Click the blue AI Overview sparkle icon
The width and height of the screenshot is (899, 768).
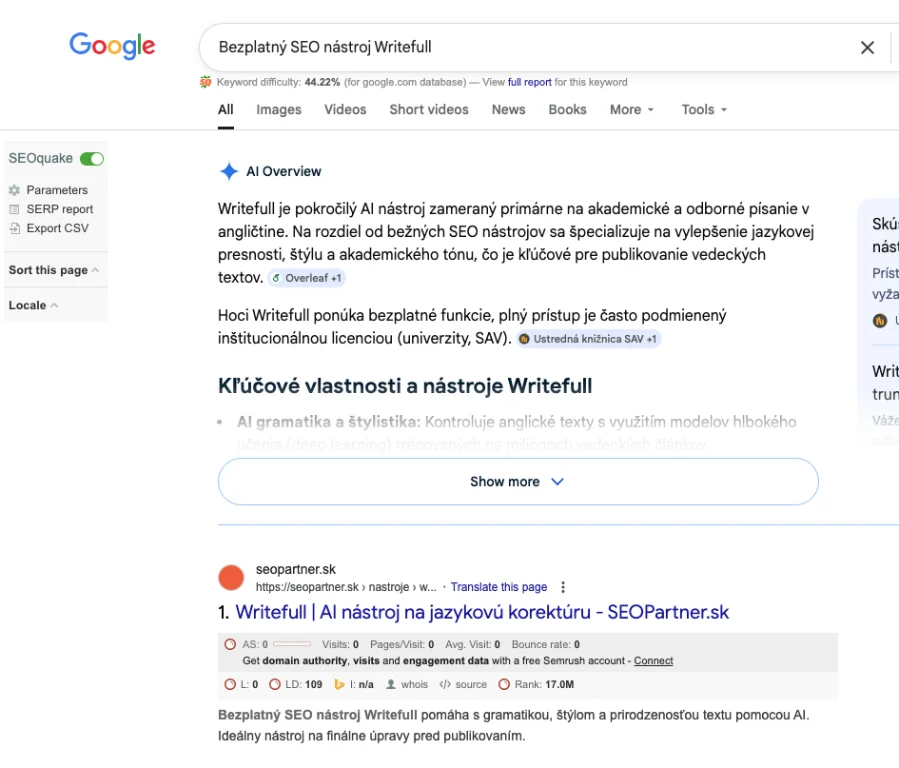point(229,171)
